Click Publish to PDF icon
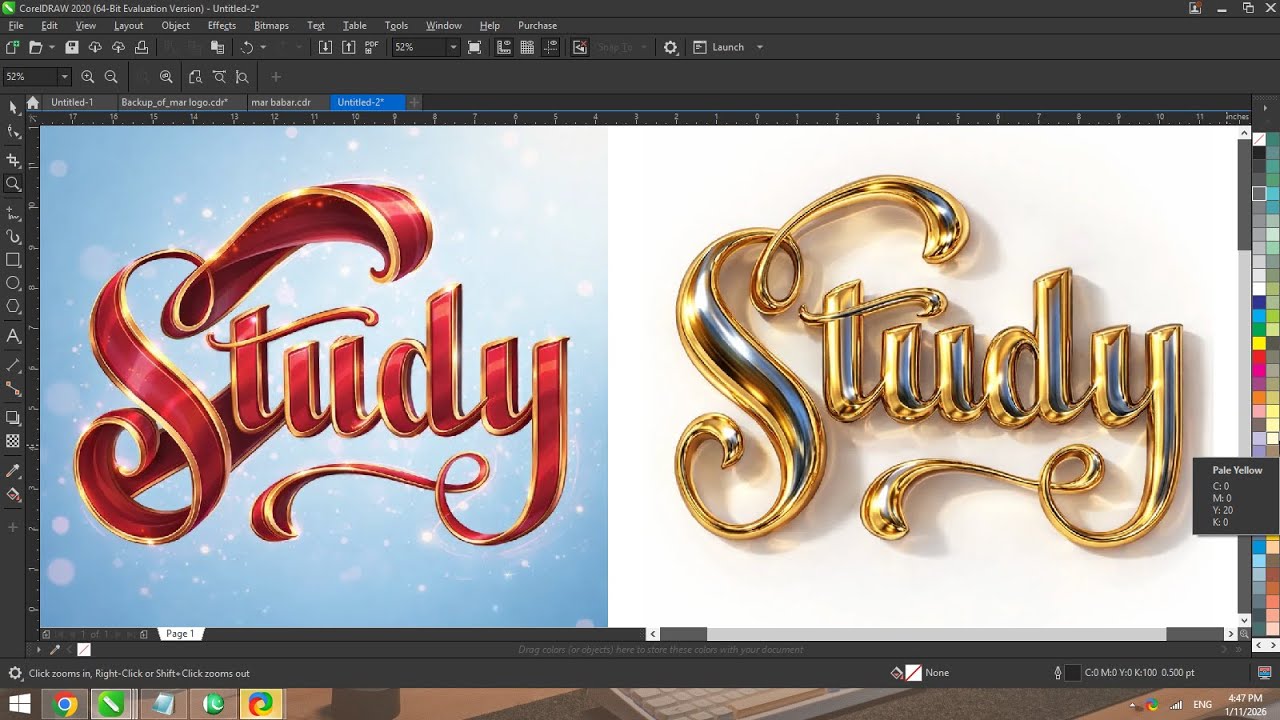 click(372, 47)
